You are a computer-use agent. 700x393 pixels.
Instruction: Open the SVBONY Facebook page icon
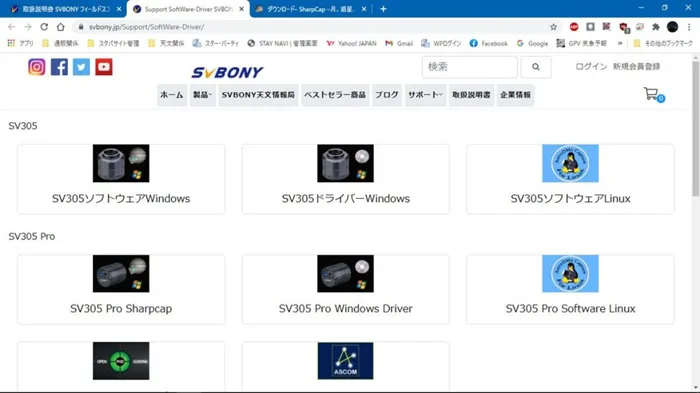59,67
